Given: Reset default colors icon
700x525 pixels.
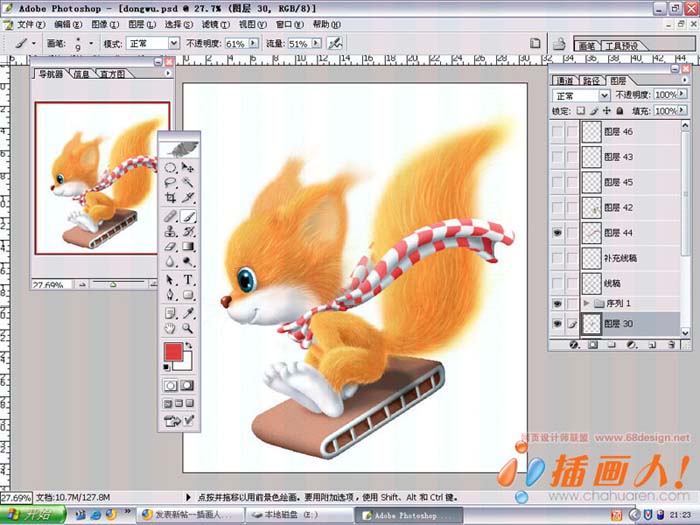Looking at the screenshot, I should point(167,367).
